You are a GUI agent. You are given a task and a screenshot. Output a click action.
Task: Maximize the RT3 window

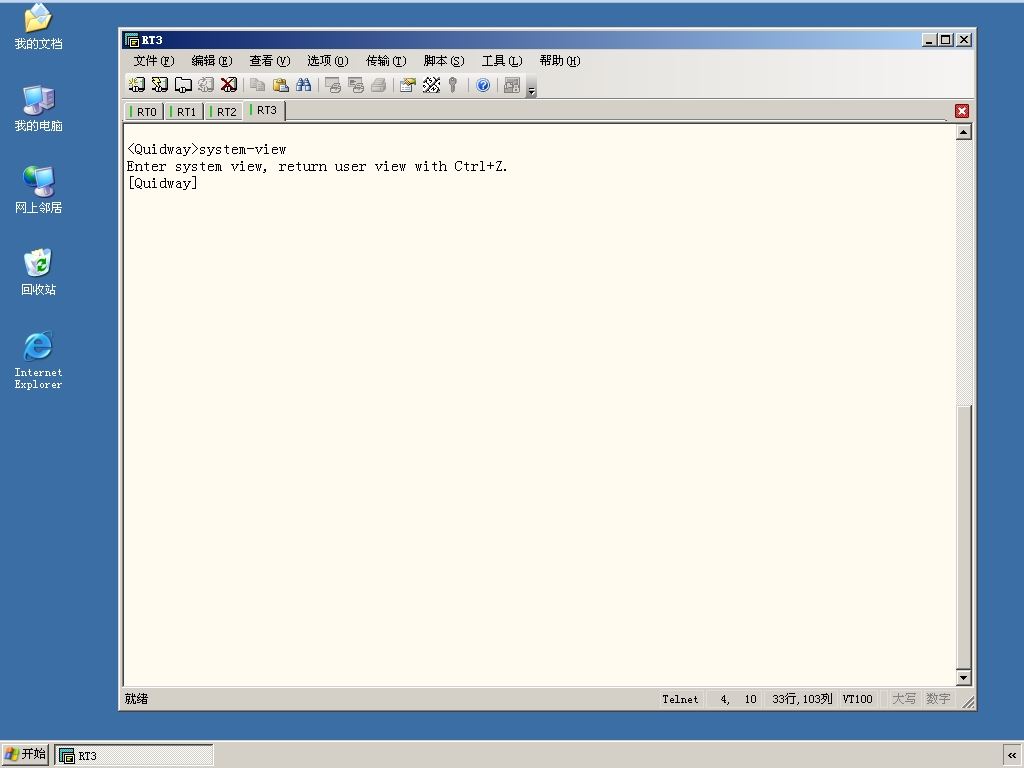[946, 40]
